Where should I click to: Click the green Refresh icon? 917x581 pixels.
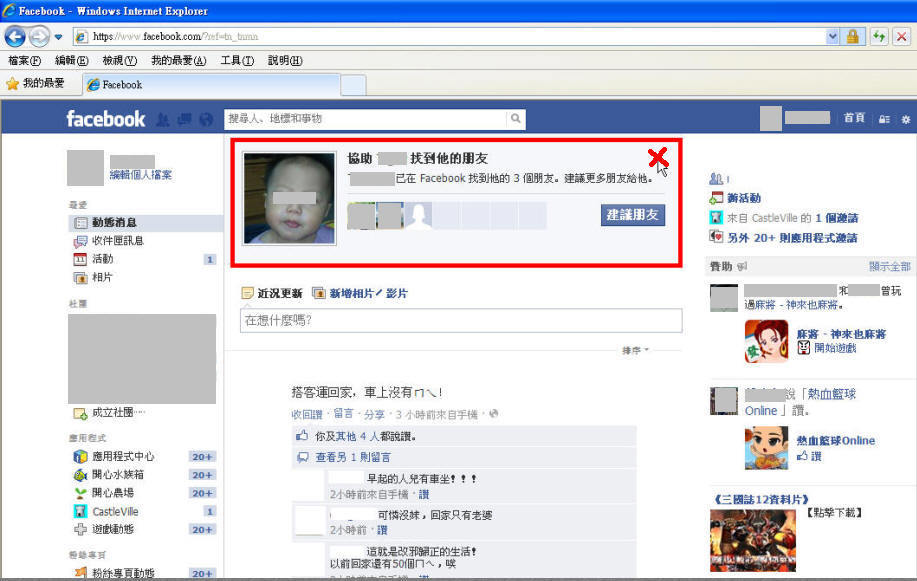[879, 37]
